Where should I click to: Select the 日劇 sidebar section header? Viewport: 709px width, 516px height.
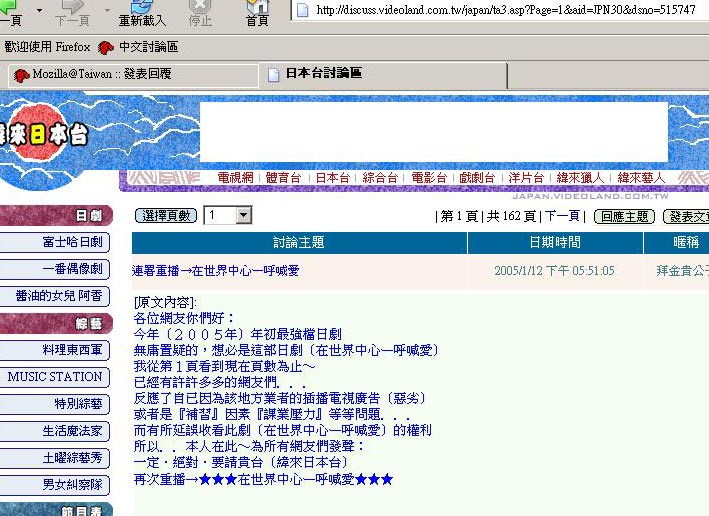(x=55, y=216)
